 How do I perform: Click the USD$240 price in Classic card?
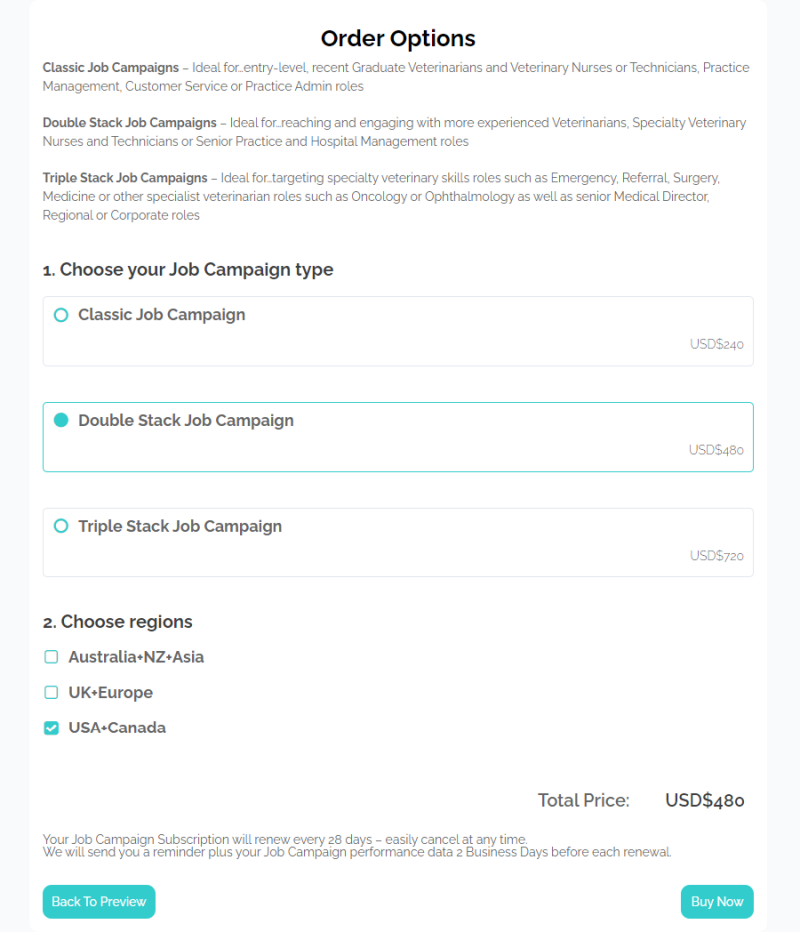point(716,345)
